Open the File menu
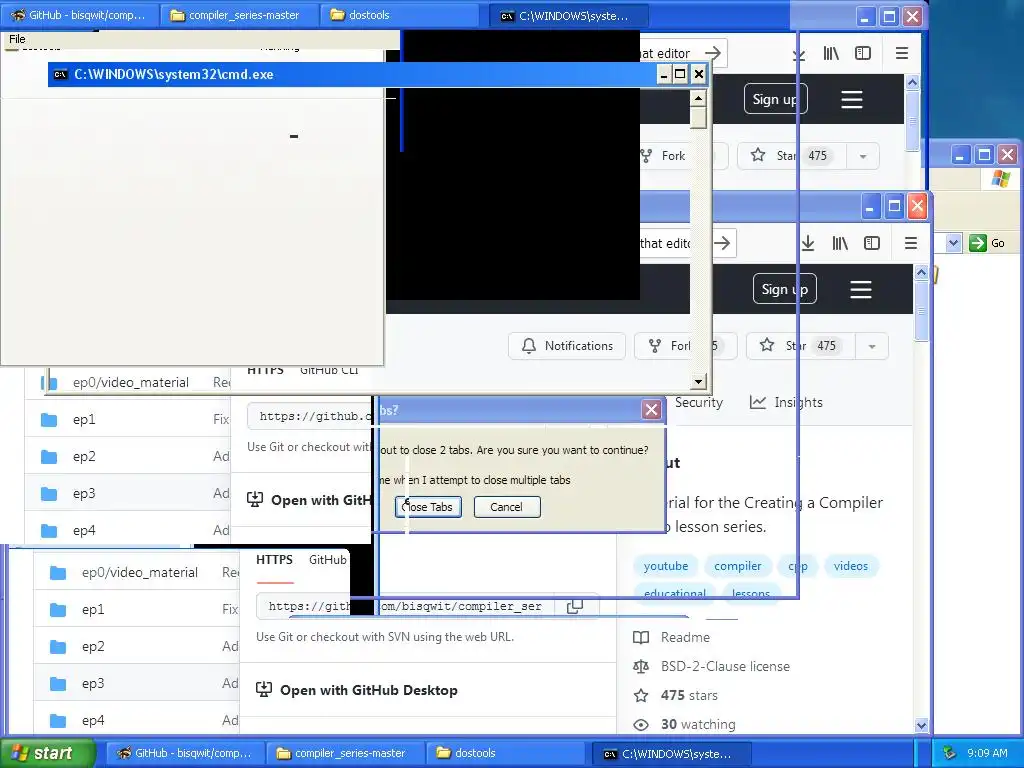The image size is (1024, 768). [x=18, y=39]
